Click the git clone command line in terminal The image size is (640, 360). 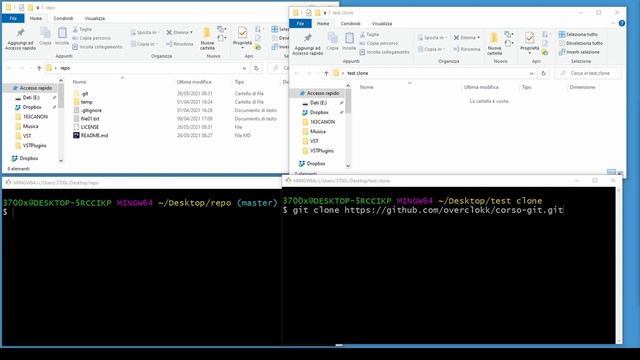(x=423, y=210)
